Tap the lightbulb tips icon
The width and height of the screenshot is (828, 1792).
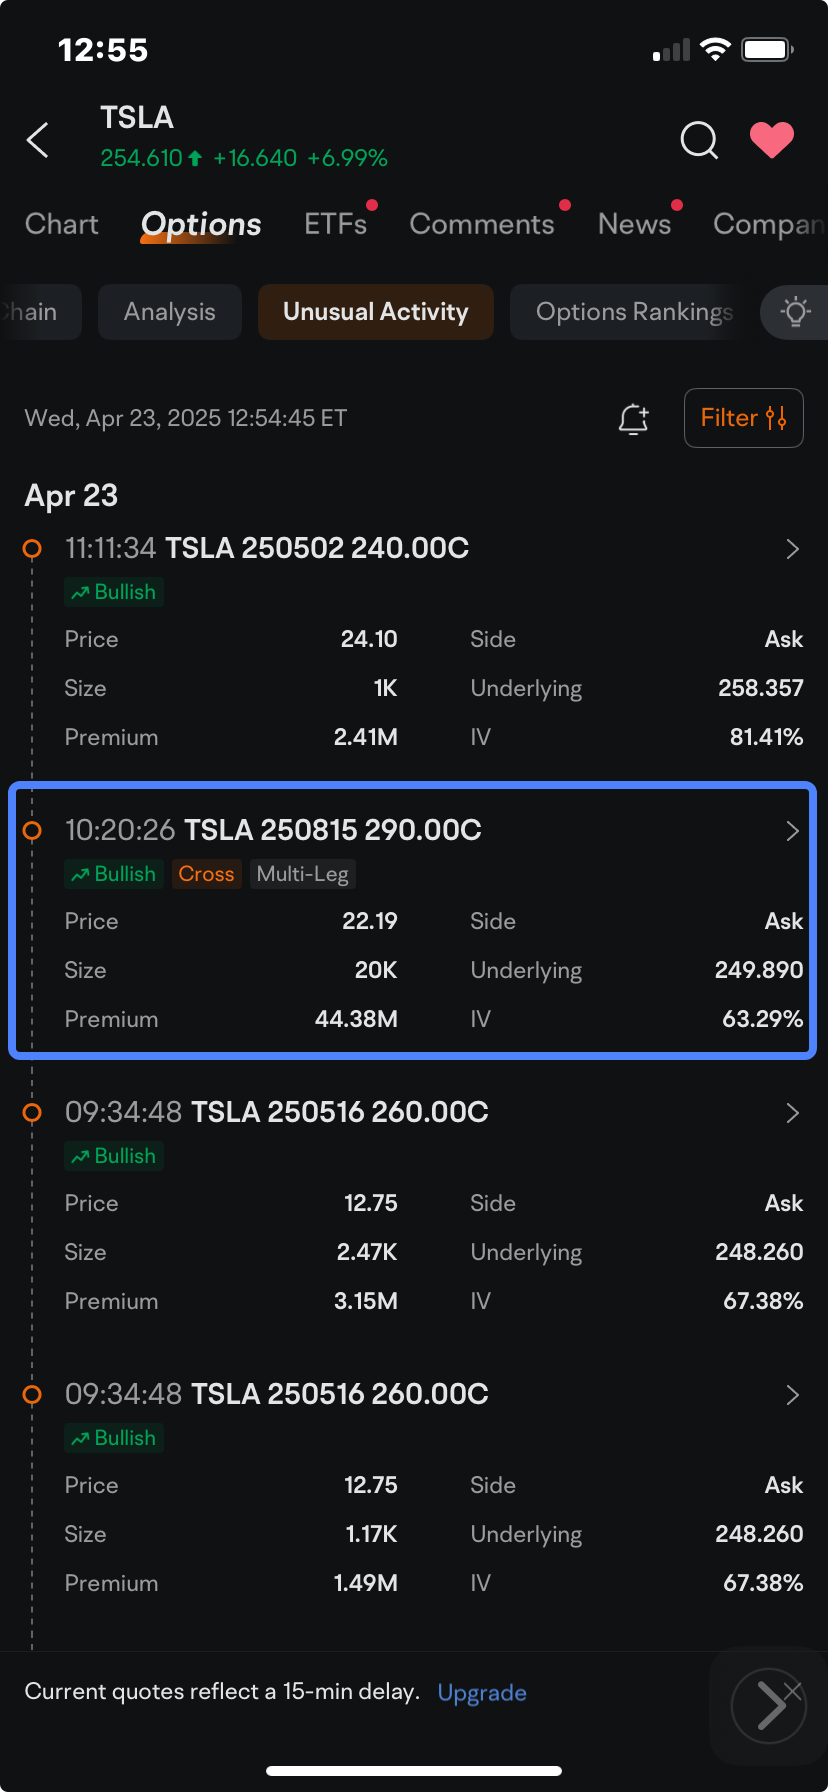pyautogui.click(x=796, y=312)
